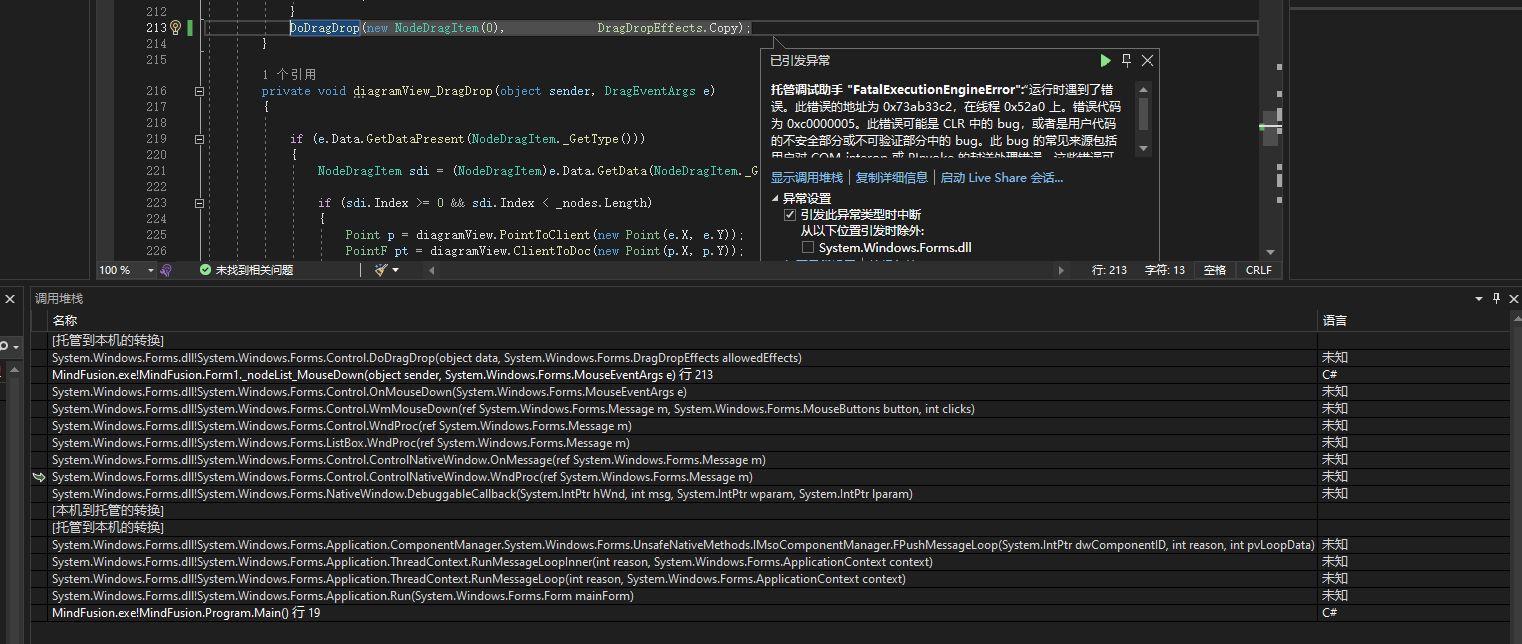Click the green Continue arrow in exception popup
This screenshot has height=644, width=1522.
1105,61
